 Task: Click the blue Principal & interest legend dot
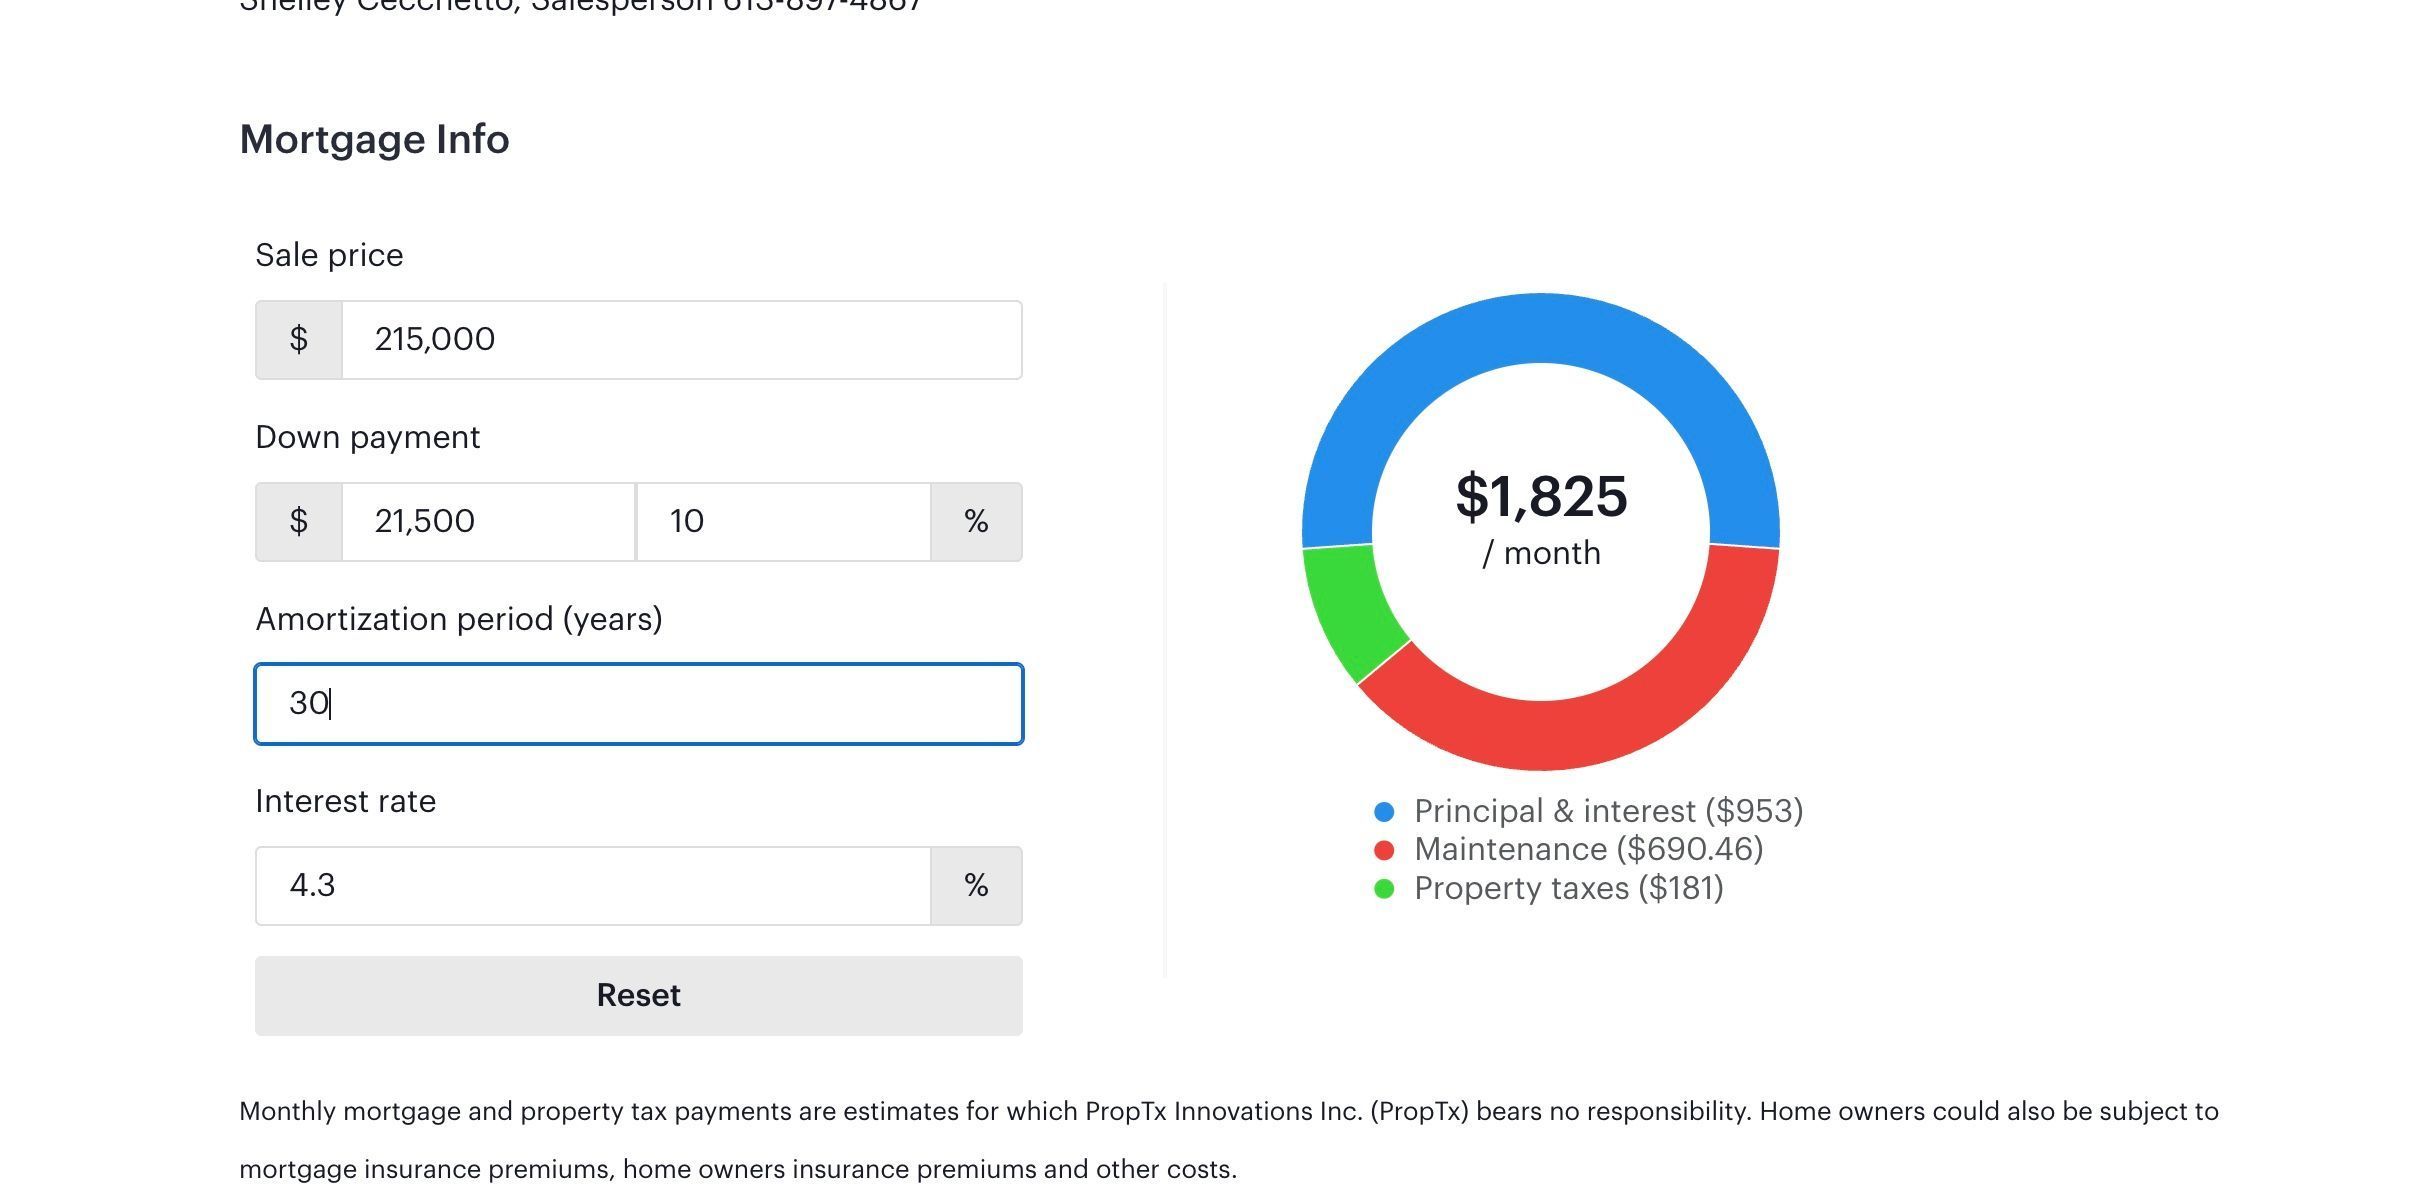pos(1384,812)
